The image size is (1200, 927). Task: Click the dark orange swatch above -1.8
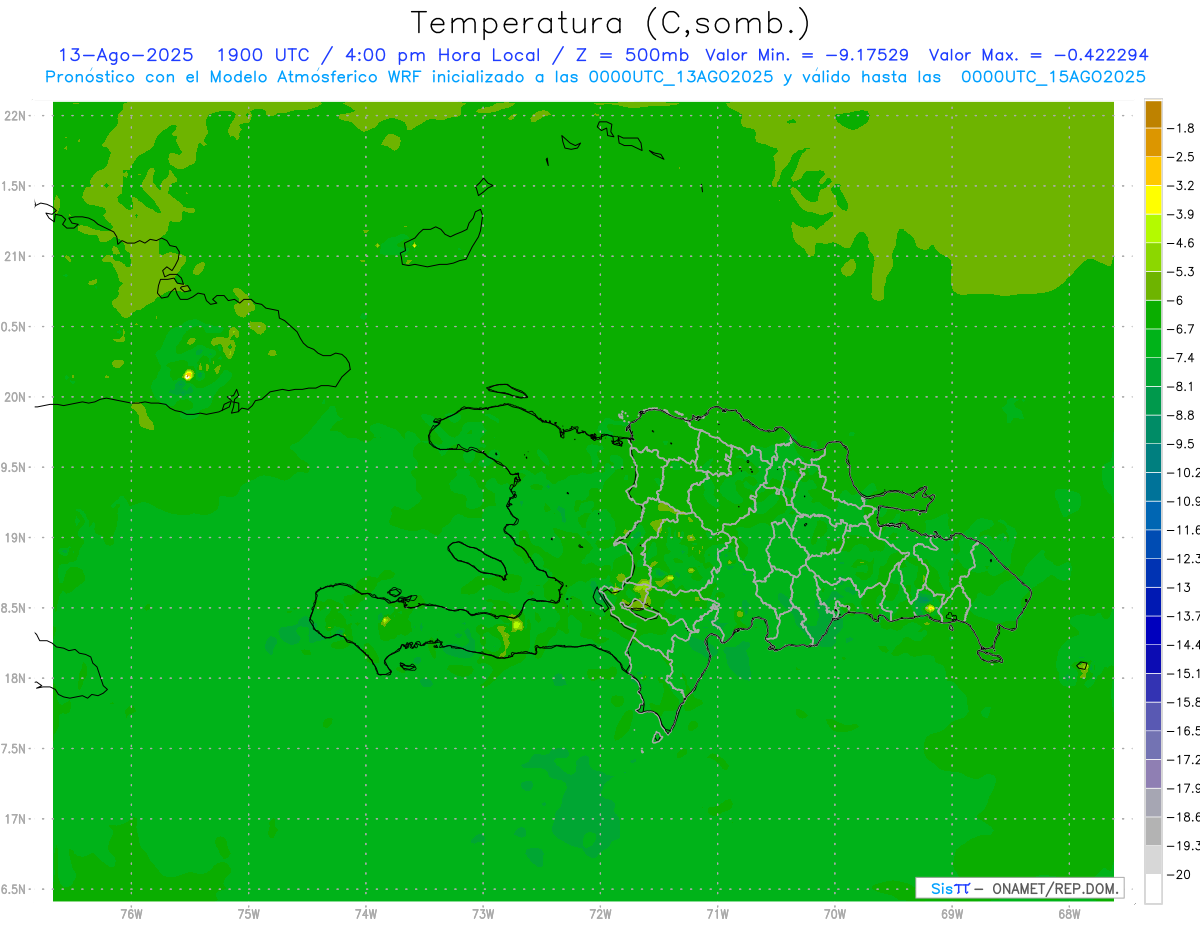pyautogui.click(x=1153, y=114)
